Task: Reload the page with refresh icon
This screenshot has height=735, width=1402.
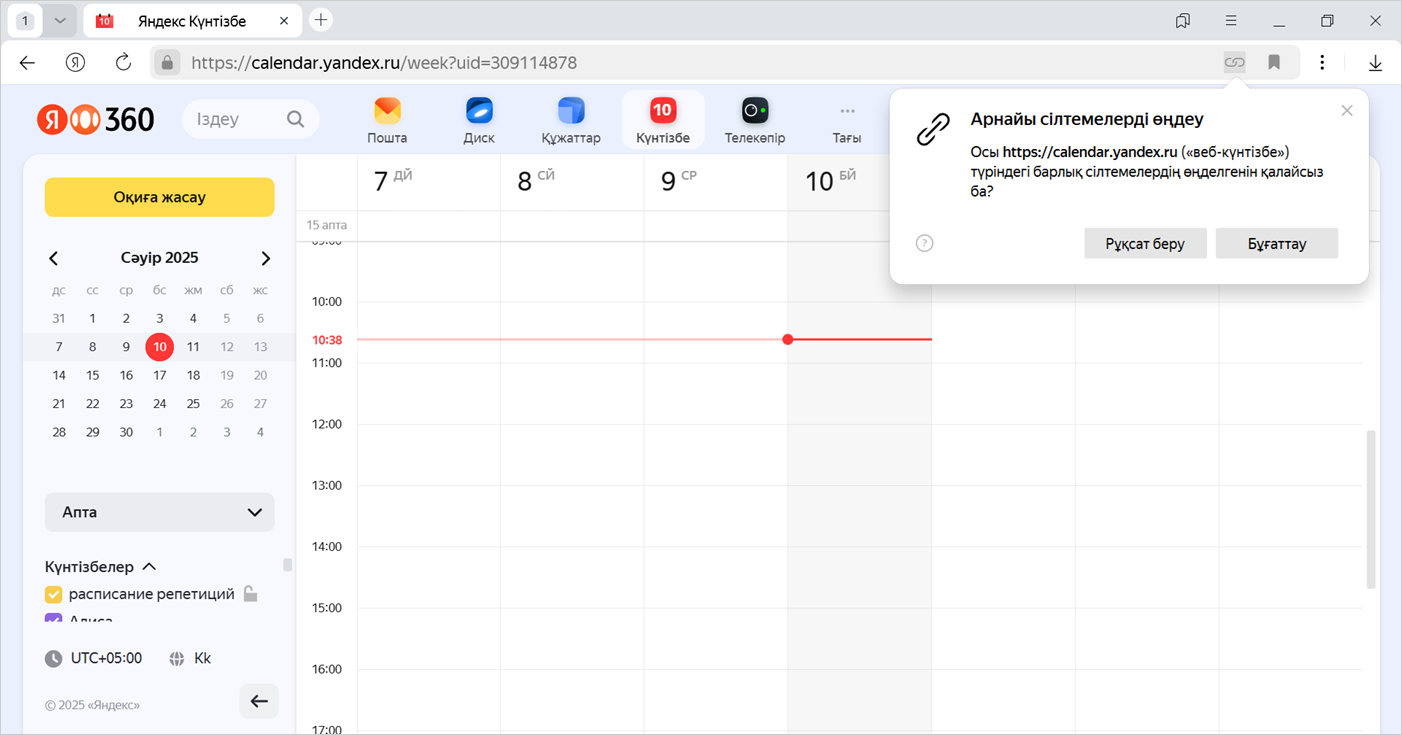Action: (x=123, y=62)
